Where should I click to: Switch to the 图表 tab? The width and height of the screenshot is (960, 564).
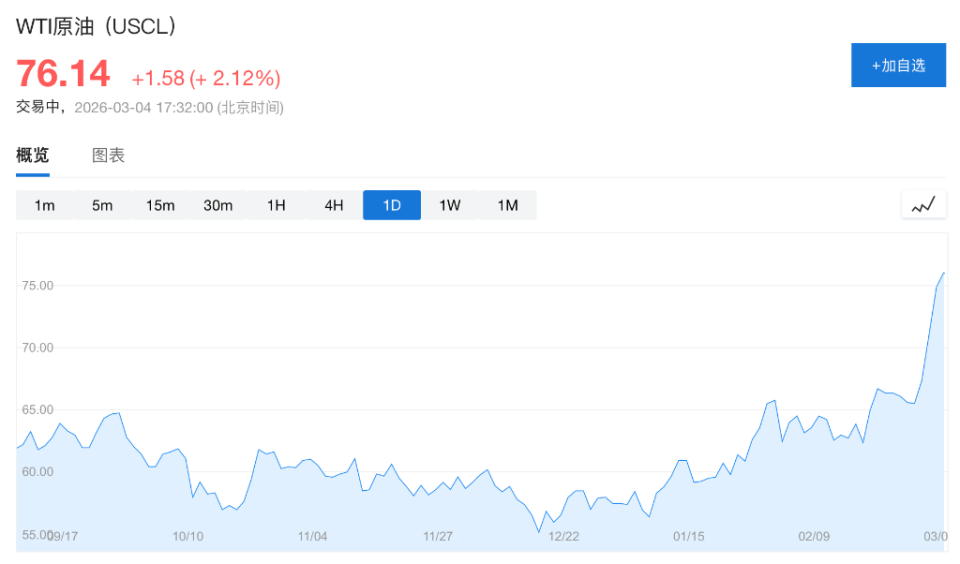pos(108,155)
